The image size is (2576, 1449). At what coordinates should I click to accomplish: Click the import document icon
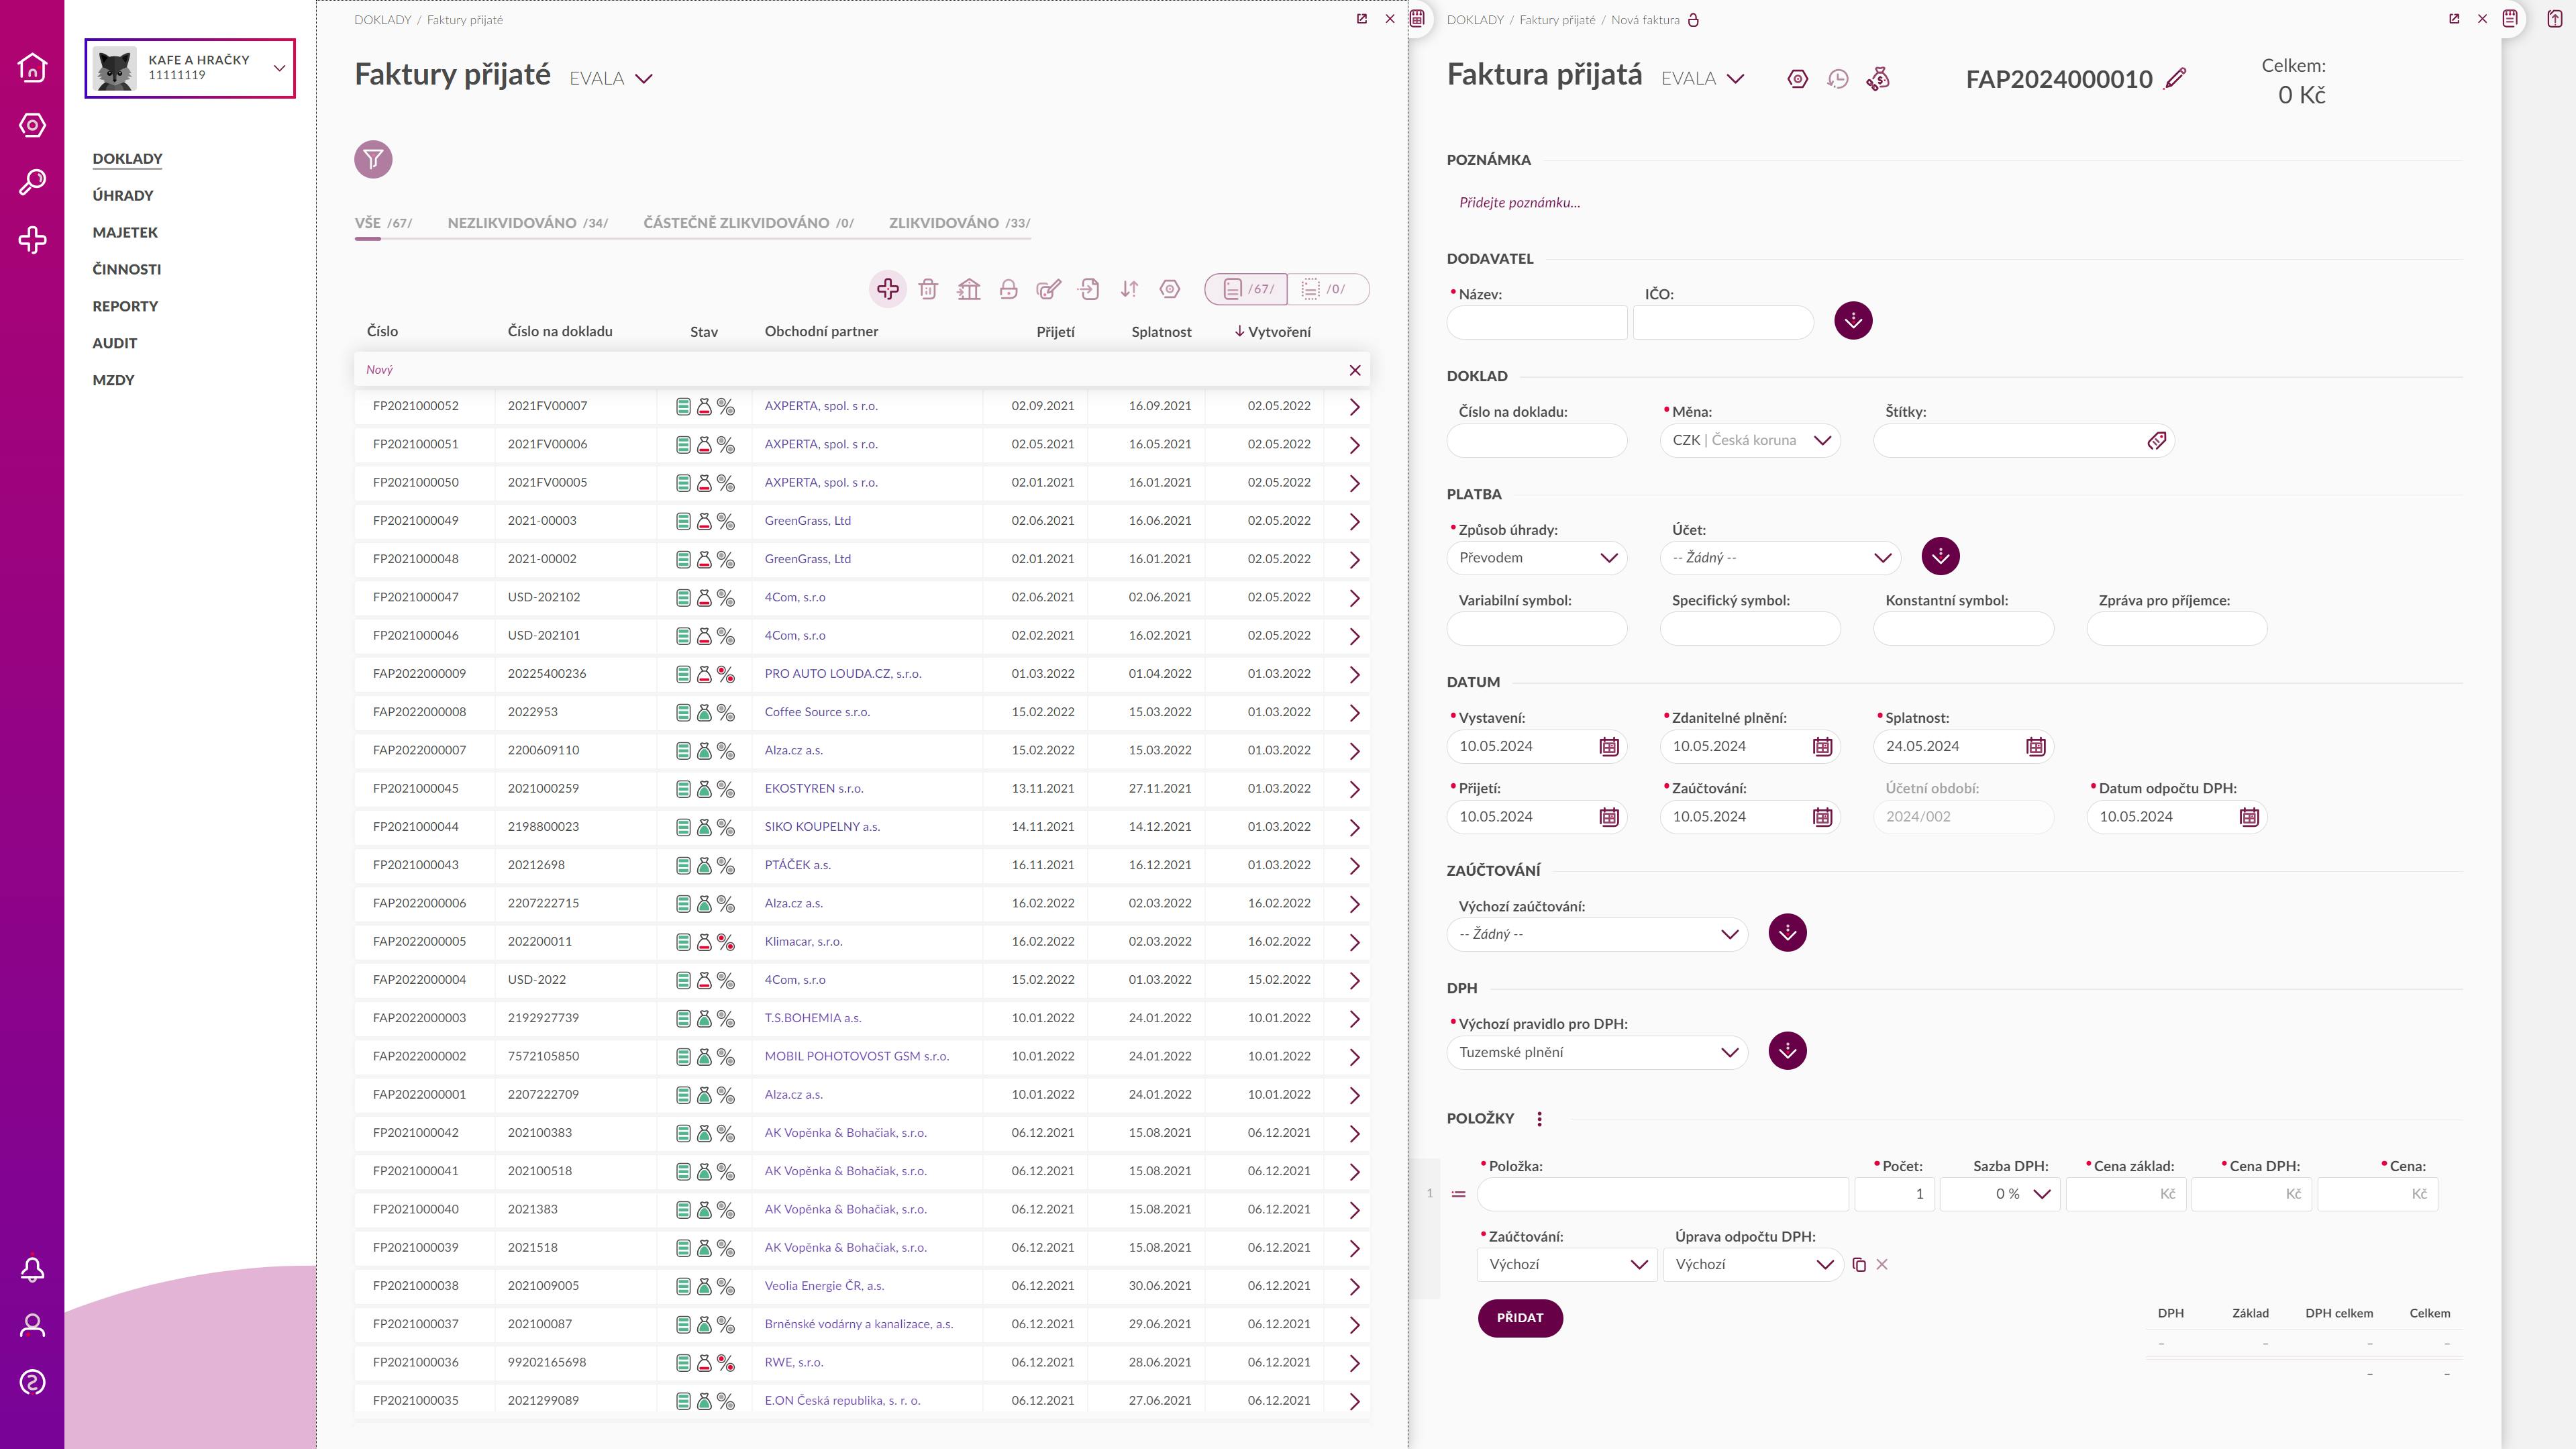(x=1089, y=289)
